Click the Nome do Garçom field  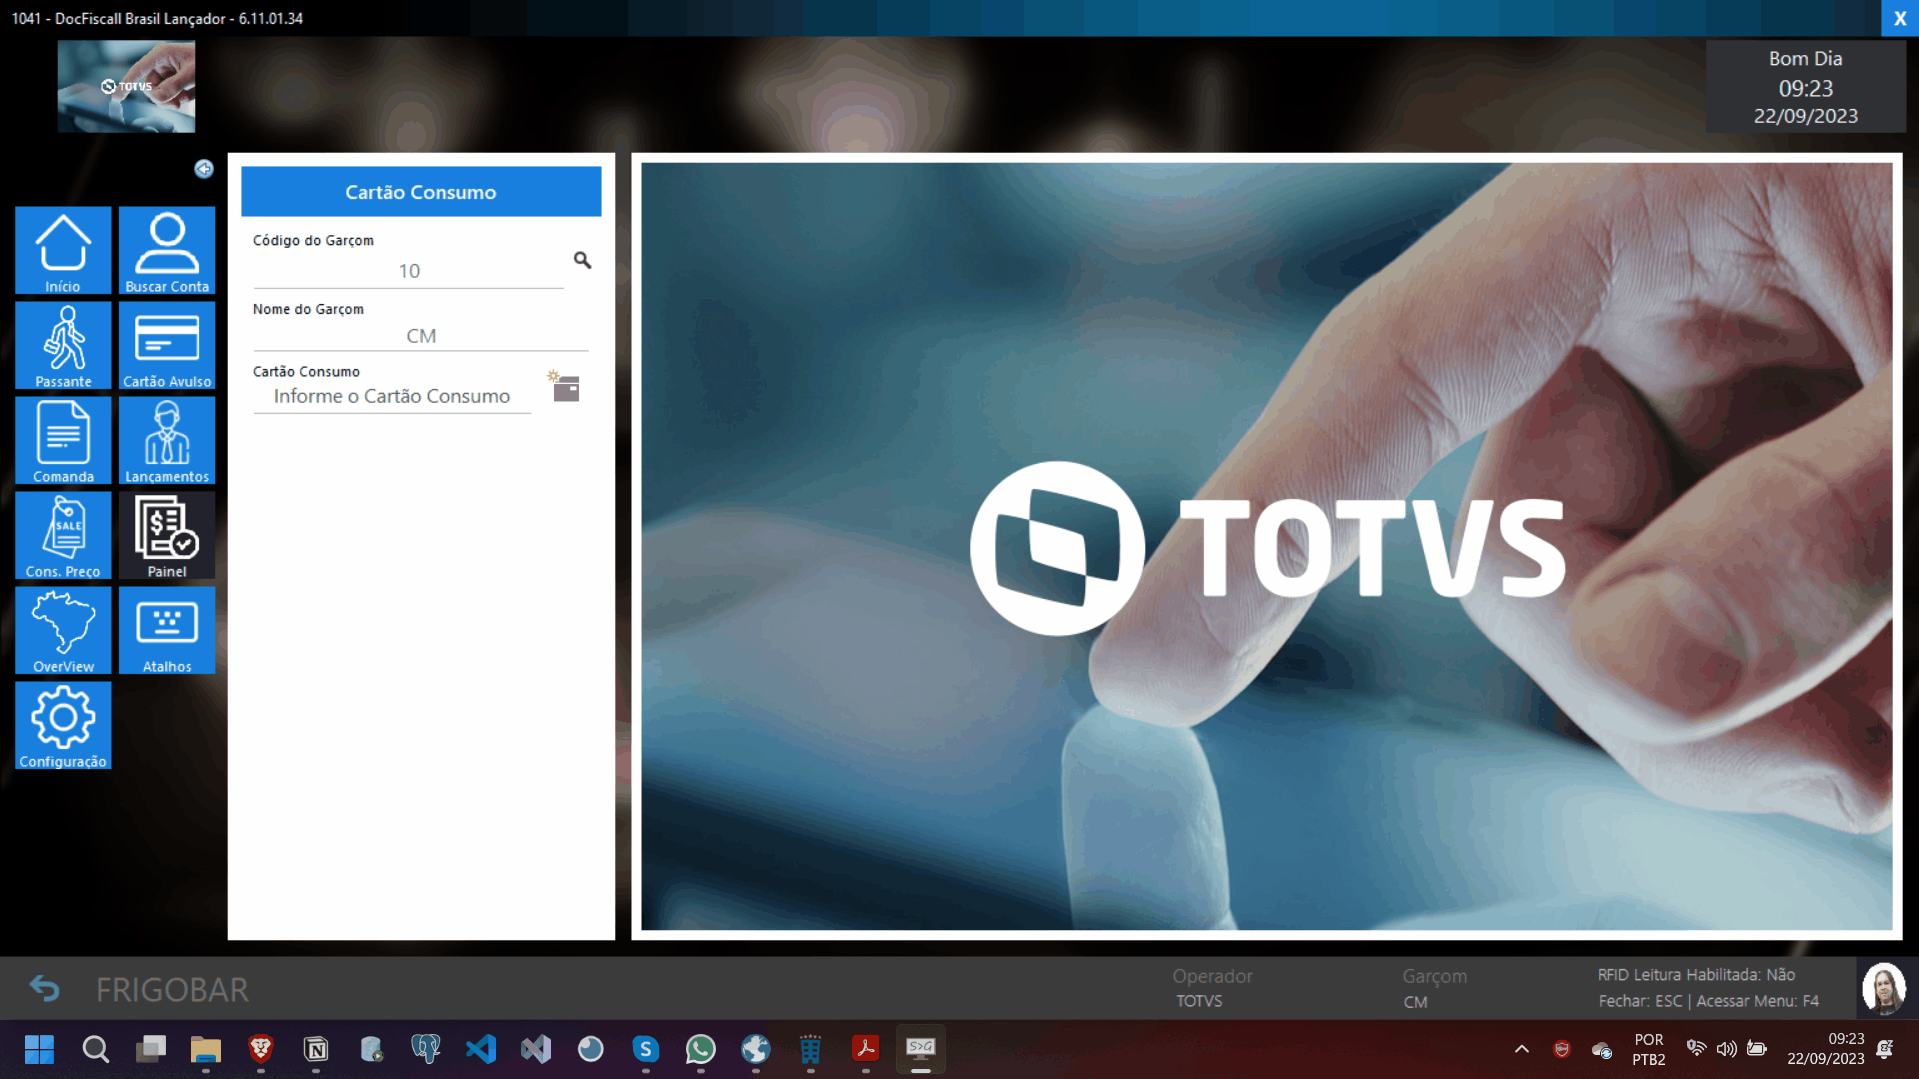click(421, 336)
